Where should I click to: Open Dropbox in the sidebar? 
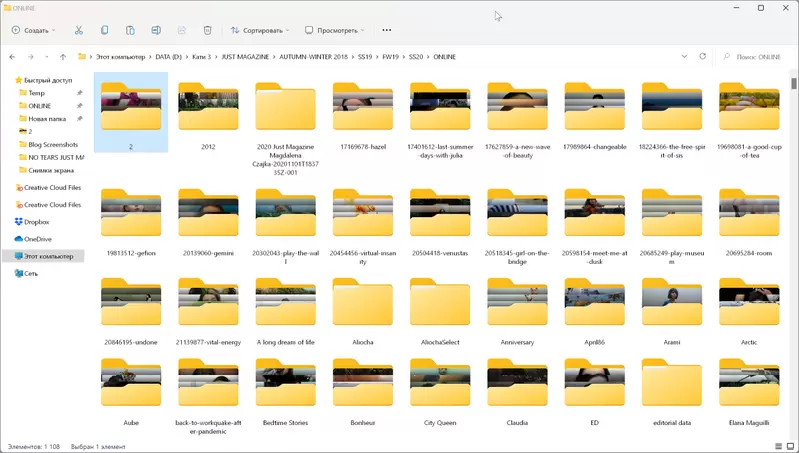pyautogui.click(x=36, y=222)
